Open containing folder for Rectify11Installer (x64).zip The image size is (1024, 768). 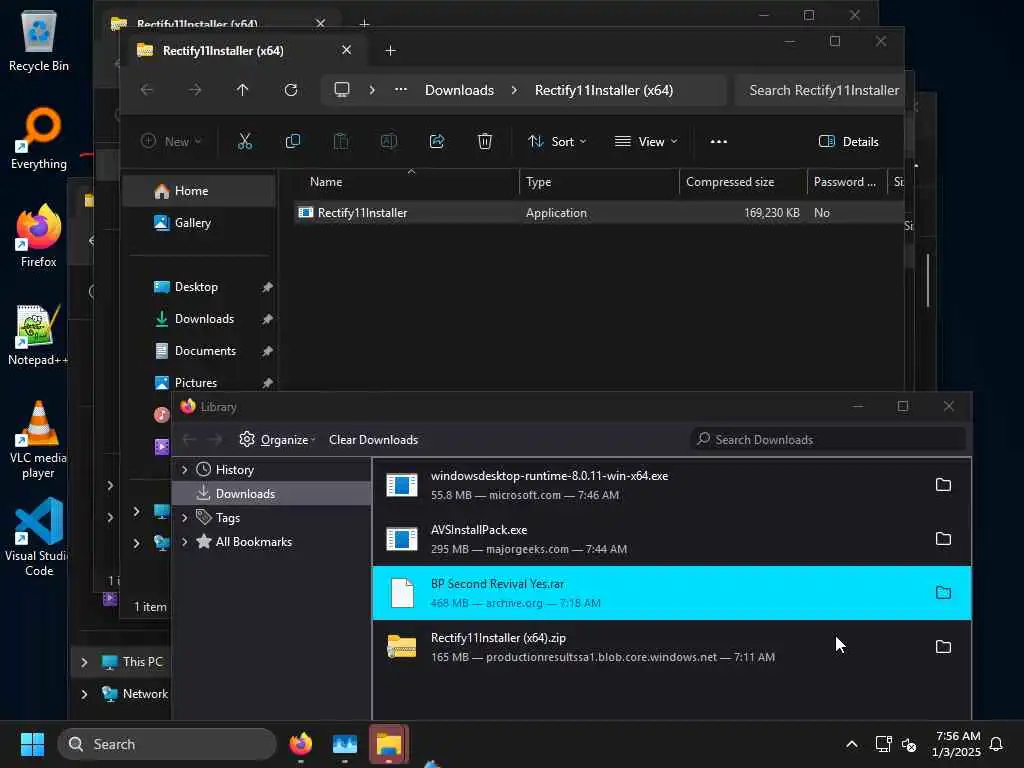pyautogui.click(x=943, y=647)
